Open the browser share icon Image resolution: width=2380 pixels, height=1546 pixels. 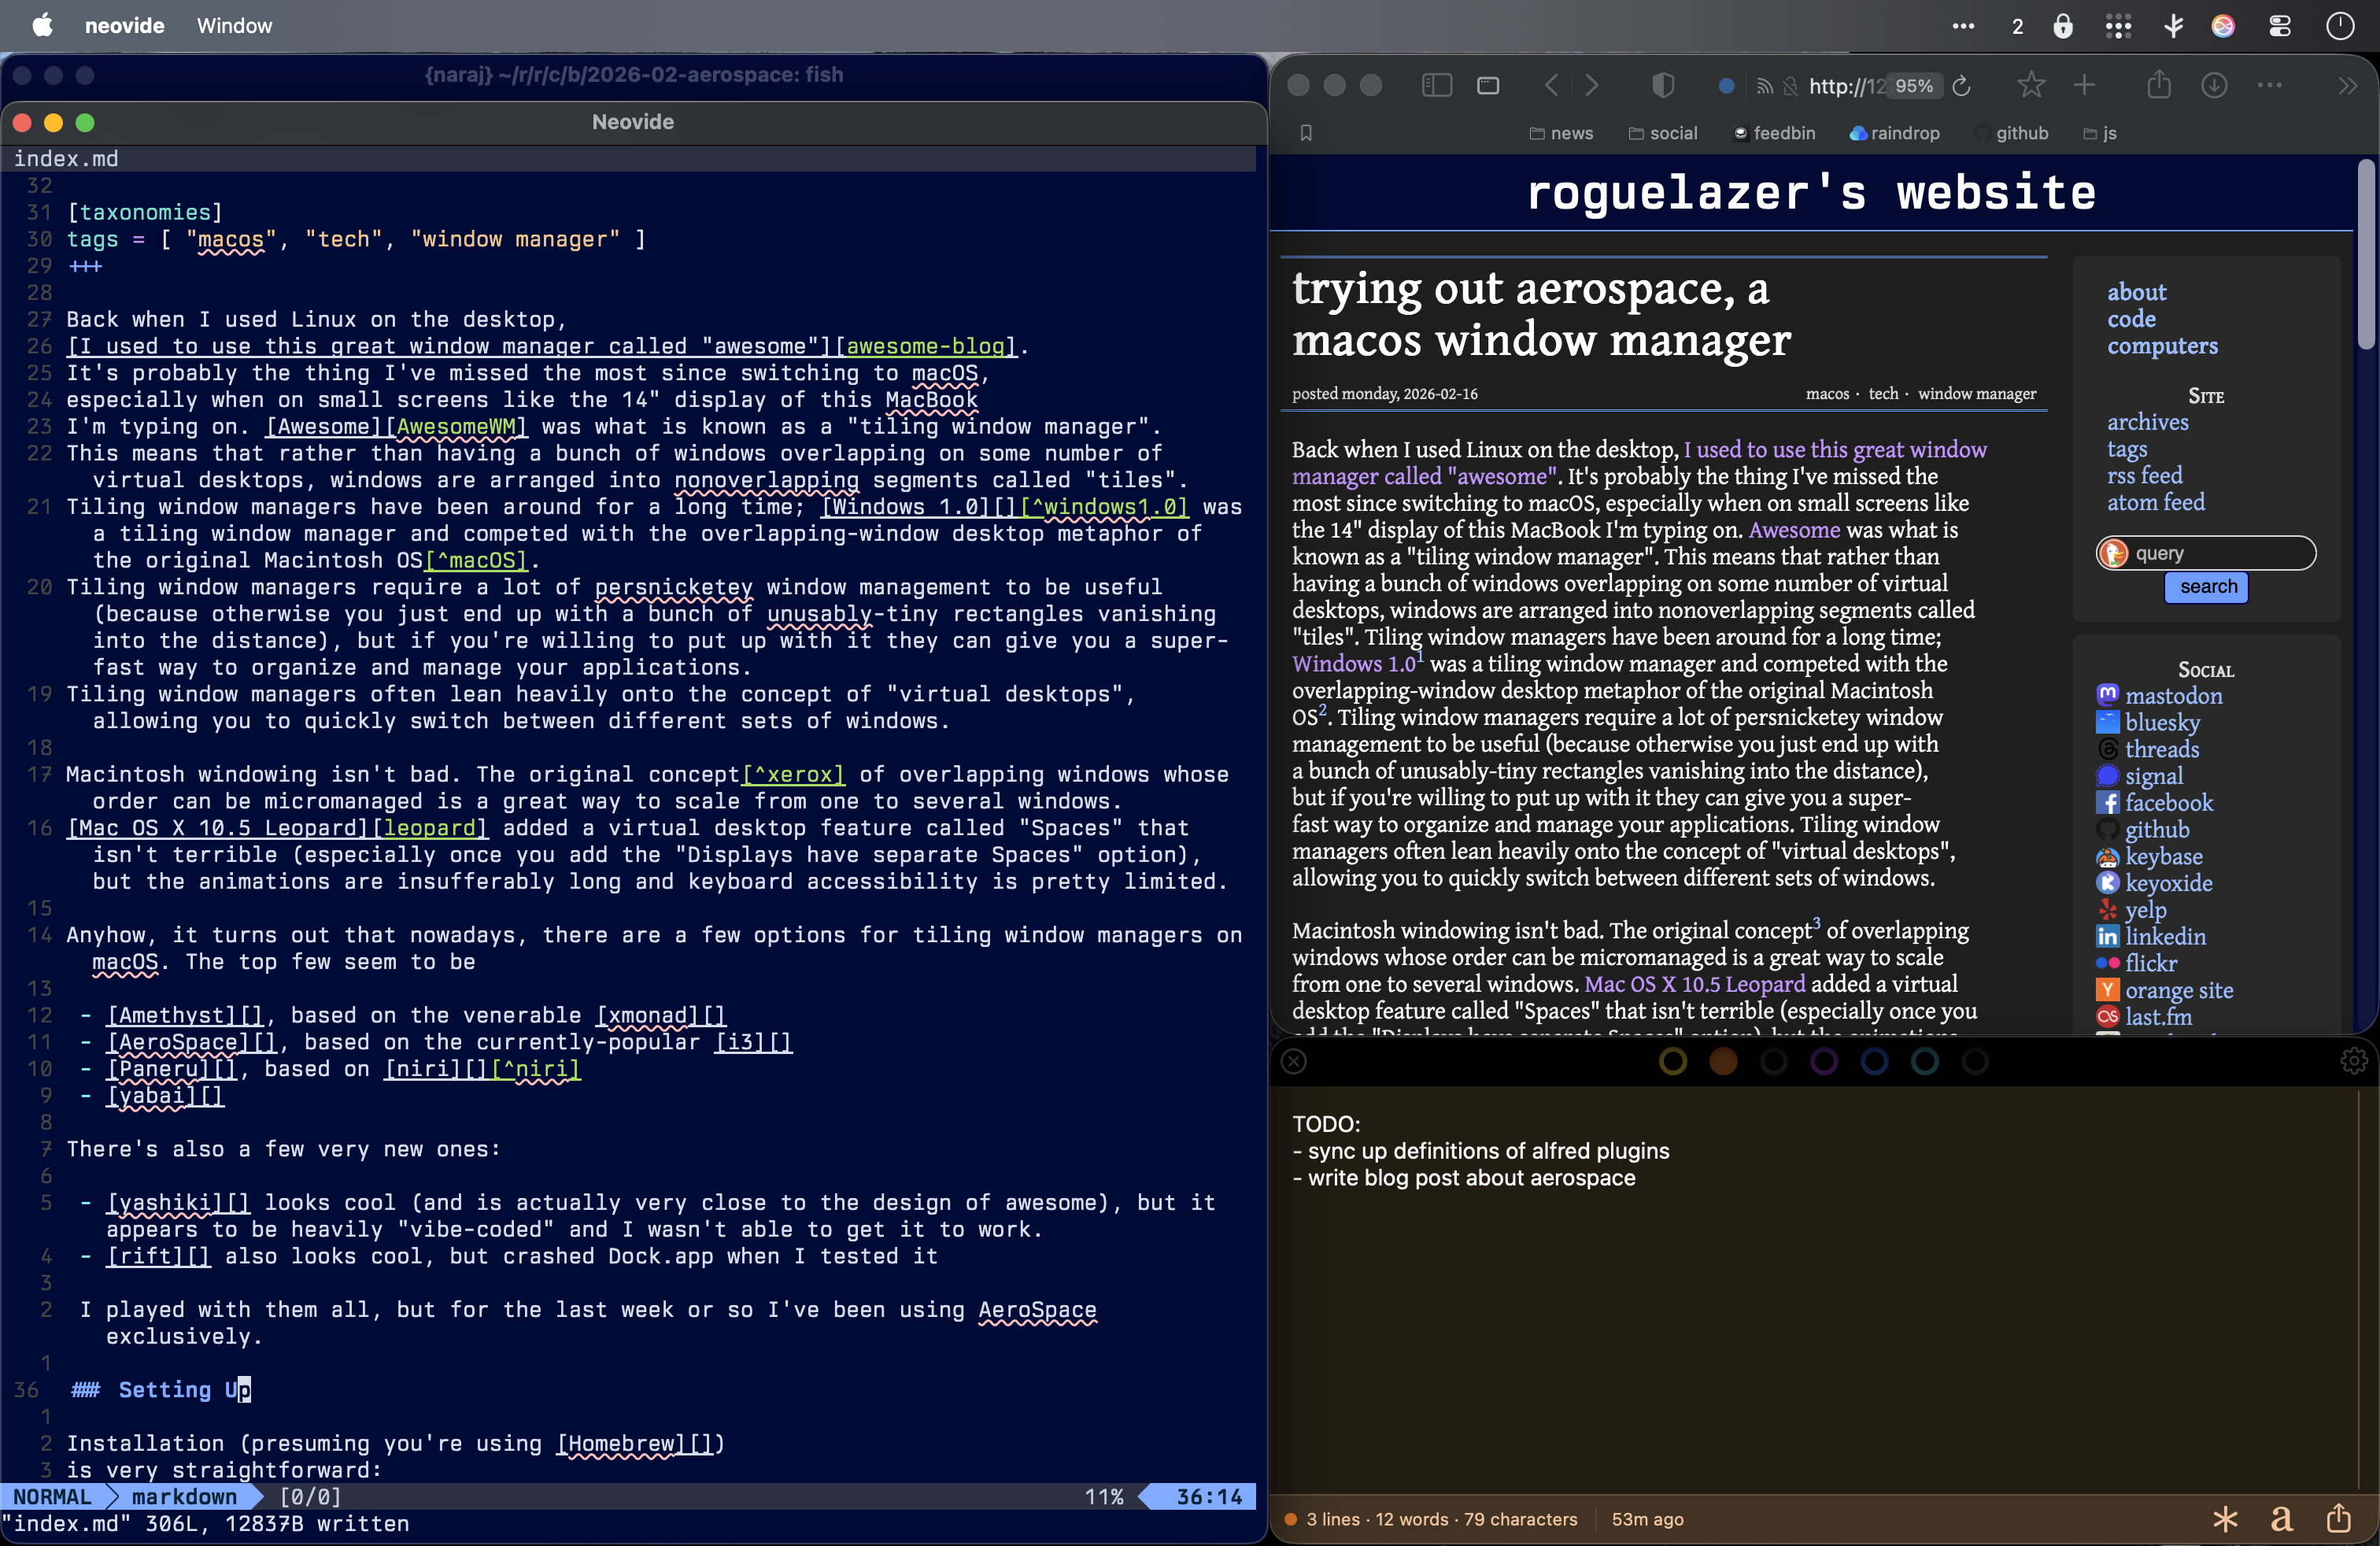click(2159, 85)
